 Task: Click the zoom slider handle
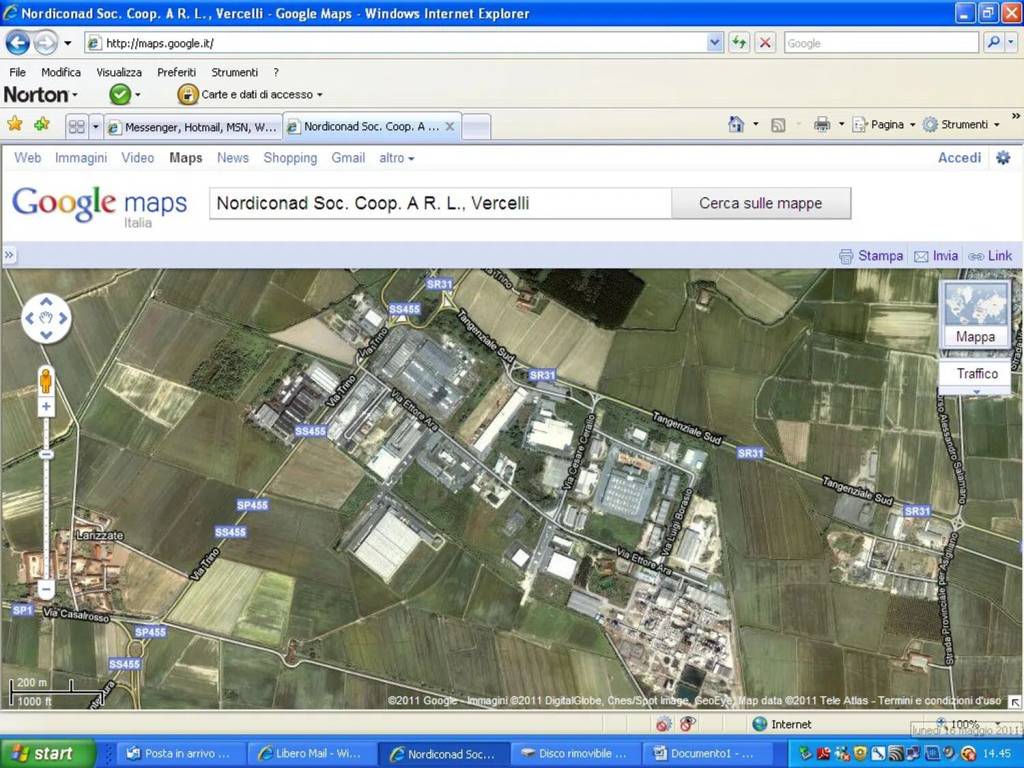(x=46, y=453)
